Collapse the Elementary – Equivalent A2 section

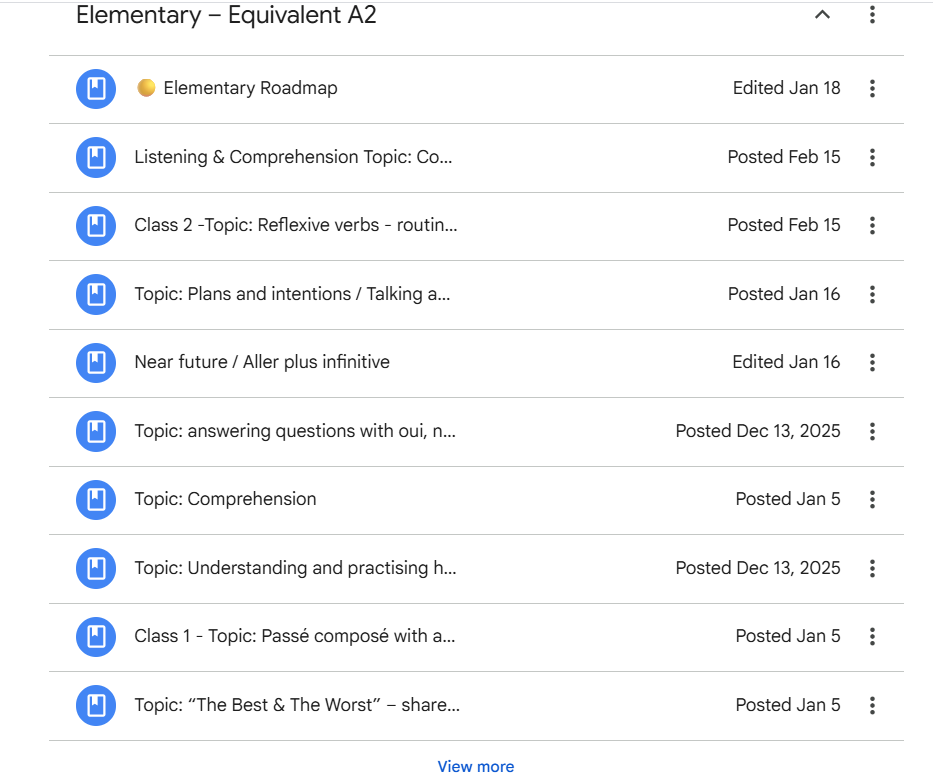(823, 15)
